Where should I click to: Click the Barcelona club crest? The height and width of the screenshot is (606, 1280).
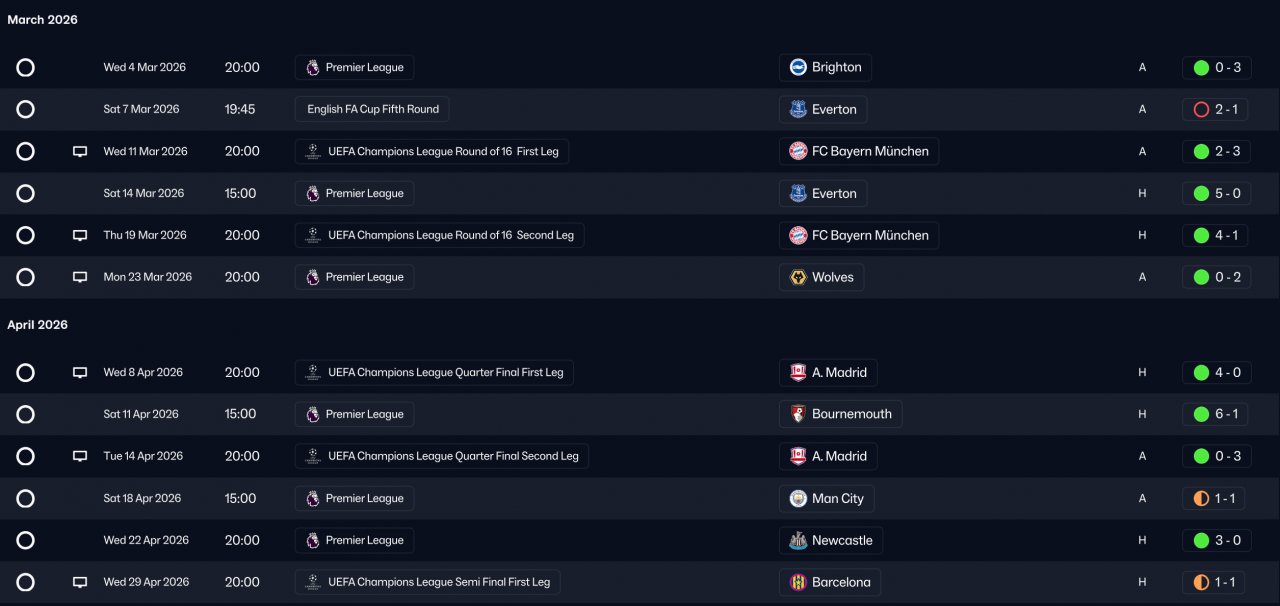(798, 582)
